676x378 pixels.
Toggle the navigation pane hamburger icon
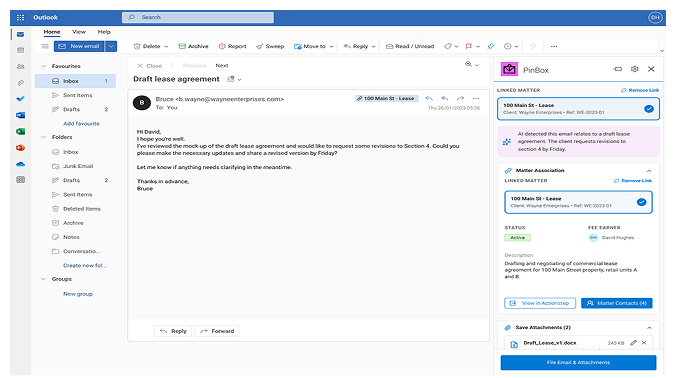click(45, 46)
